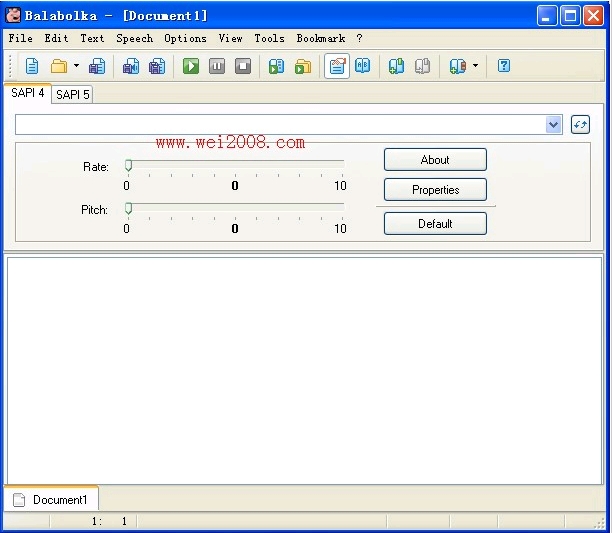Viewport: 612px width, 533px height.
Task: Select the SAPI 4 tab
Action: point(28,93)
